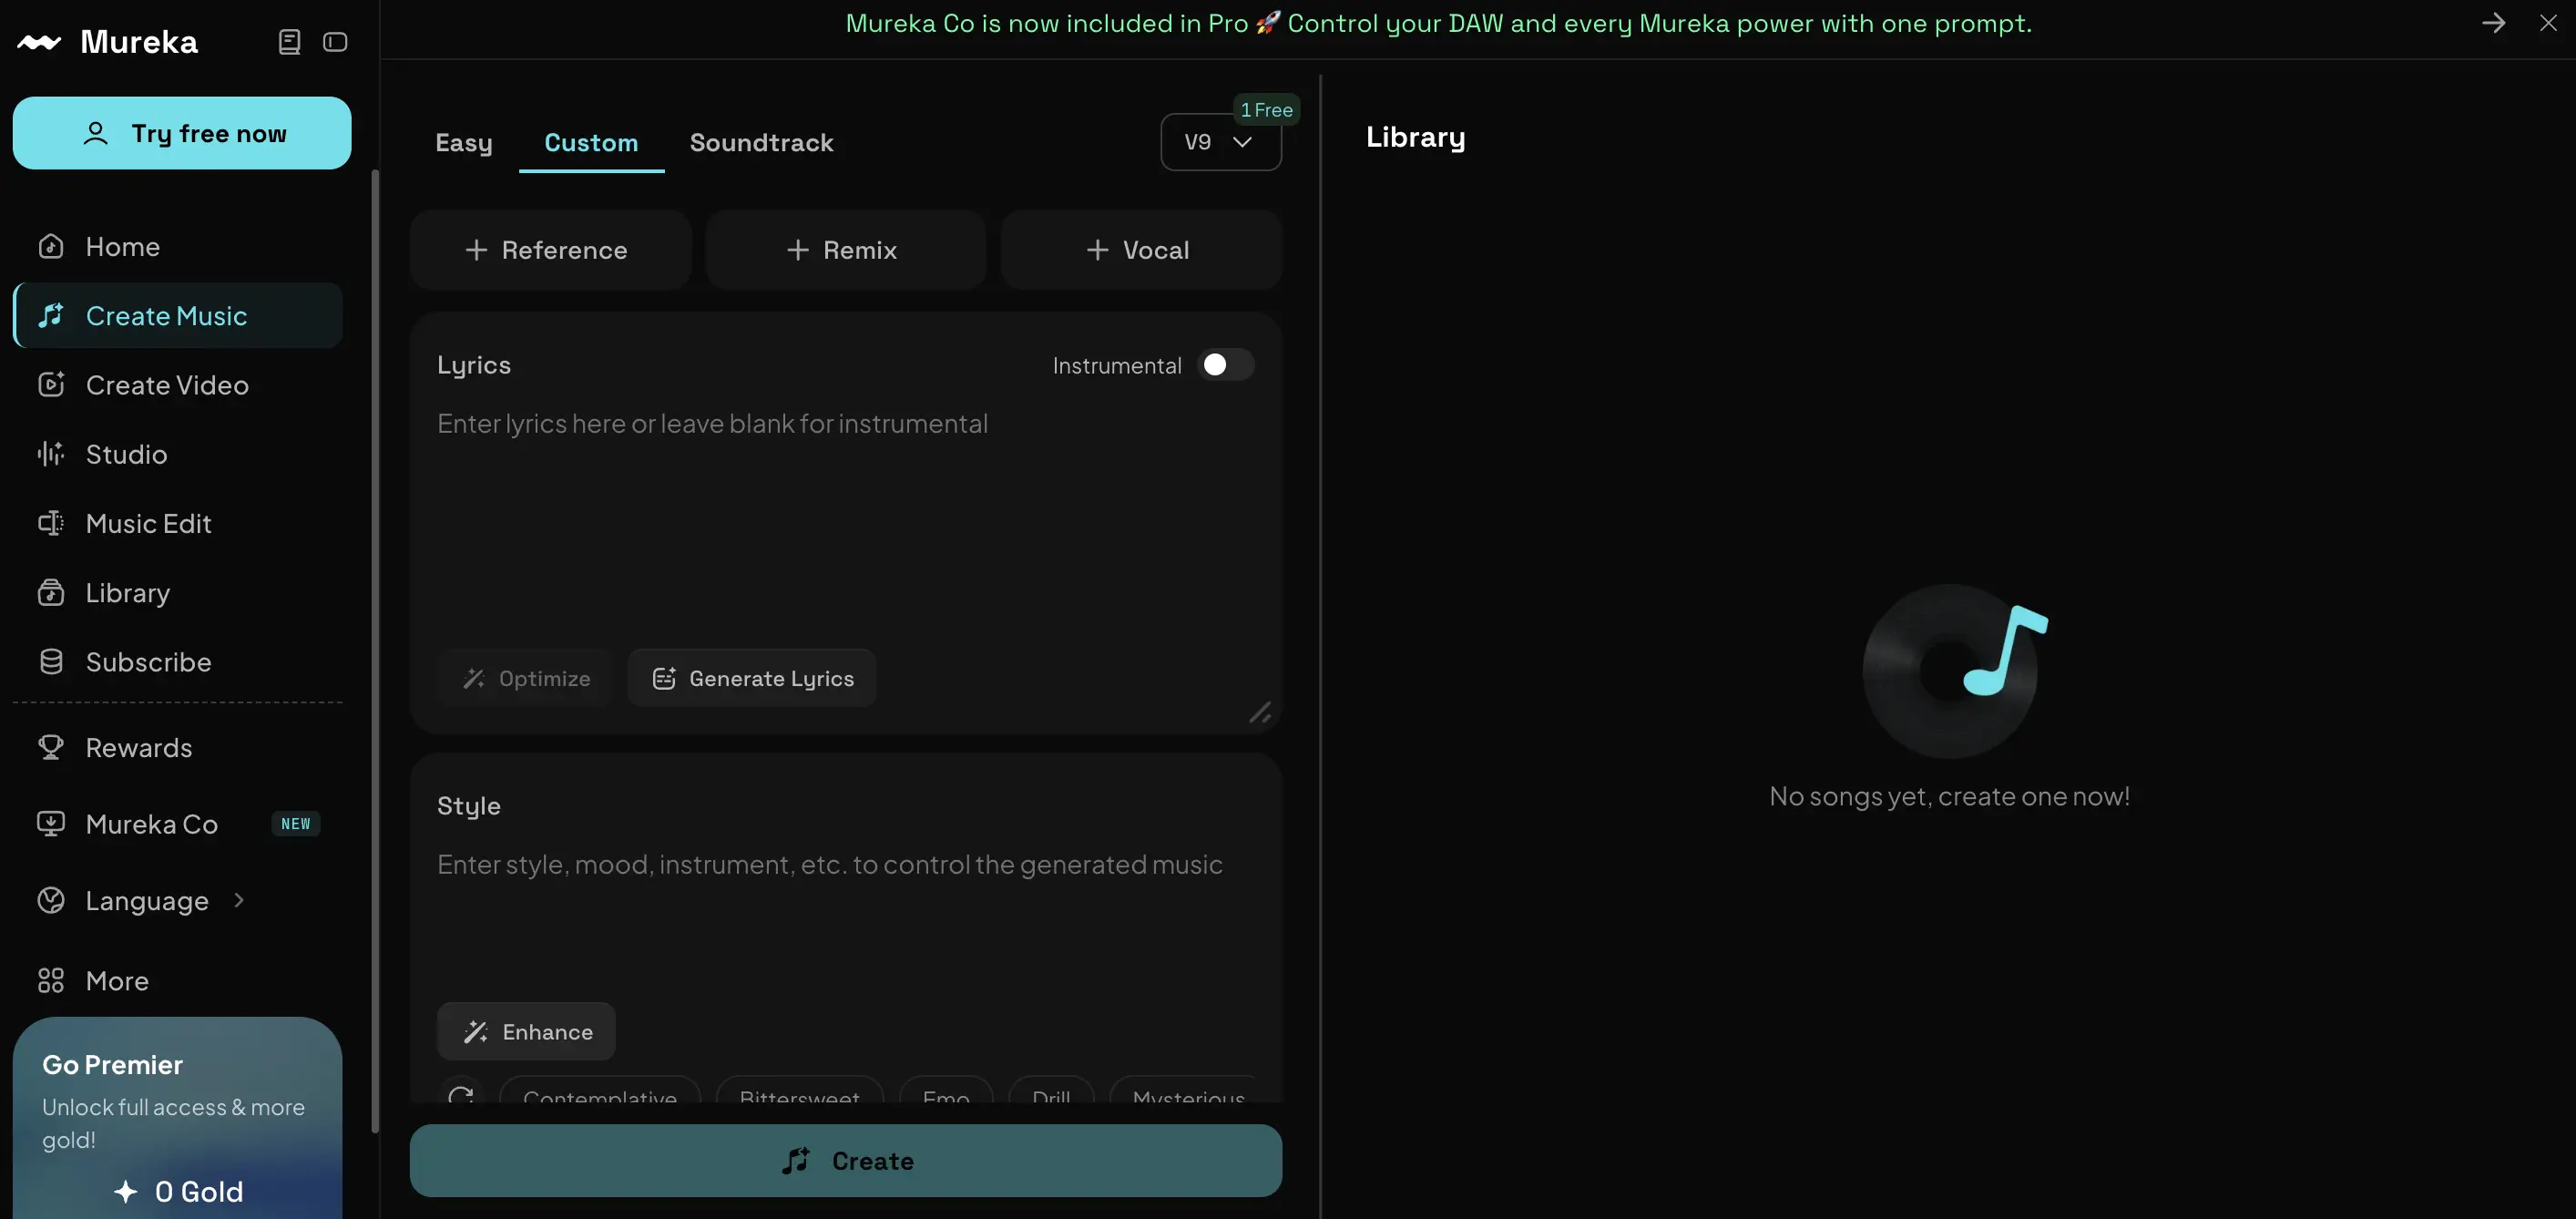Image resolution: width=2576 pixels, height=1219 pixels.
Task: Click the Create Music note icon
Action: click(x=51, y=316)
